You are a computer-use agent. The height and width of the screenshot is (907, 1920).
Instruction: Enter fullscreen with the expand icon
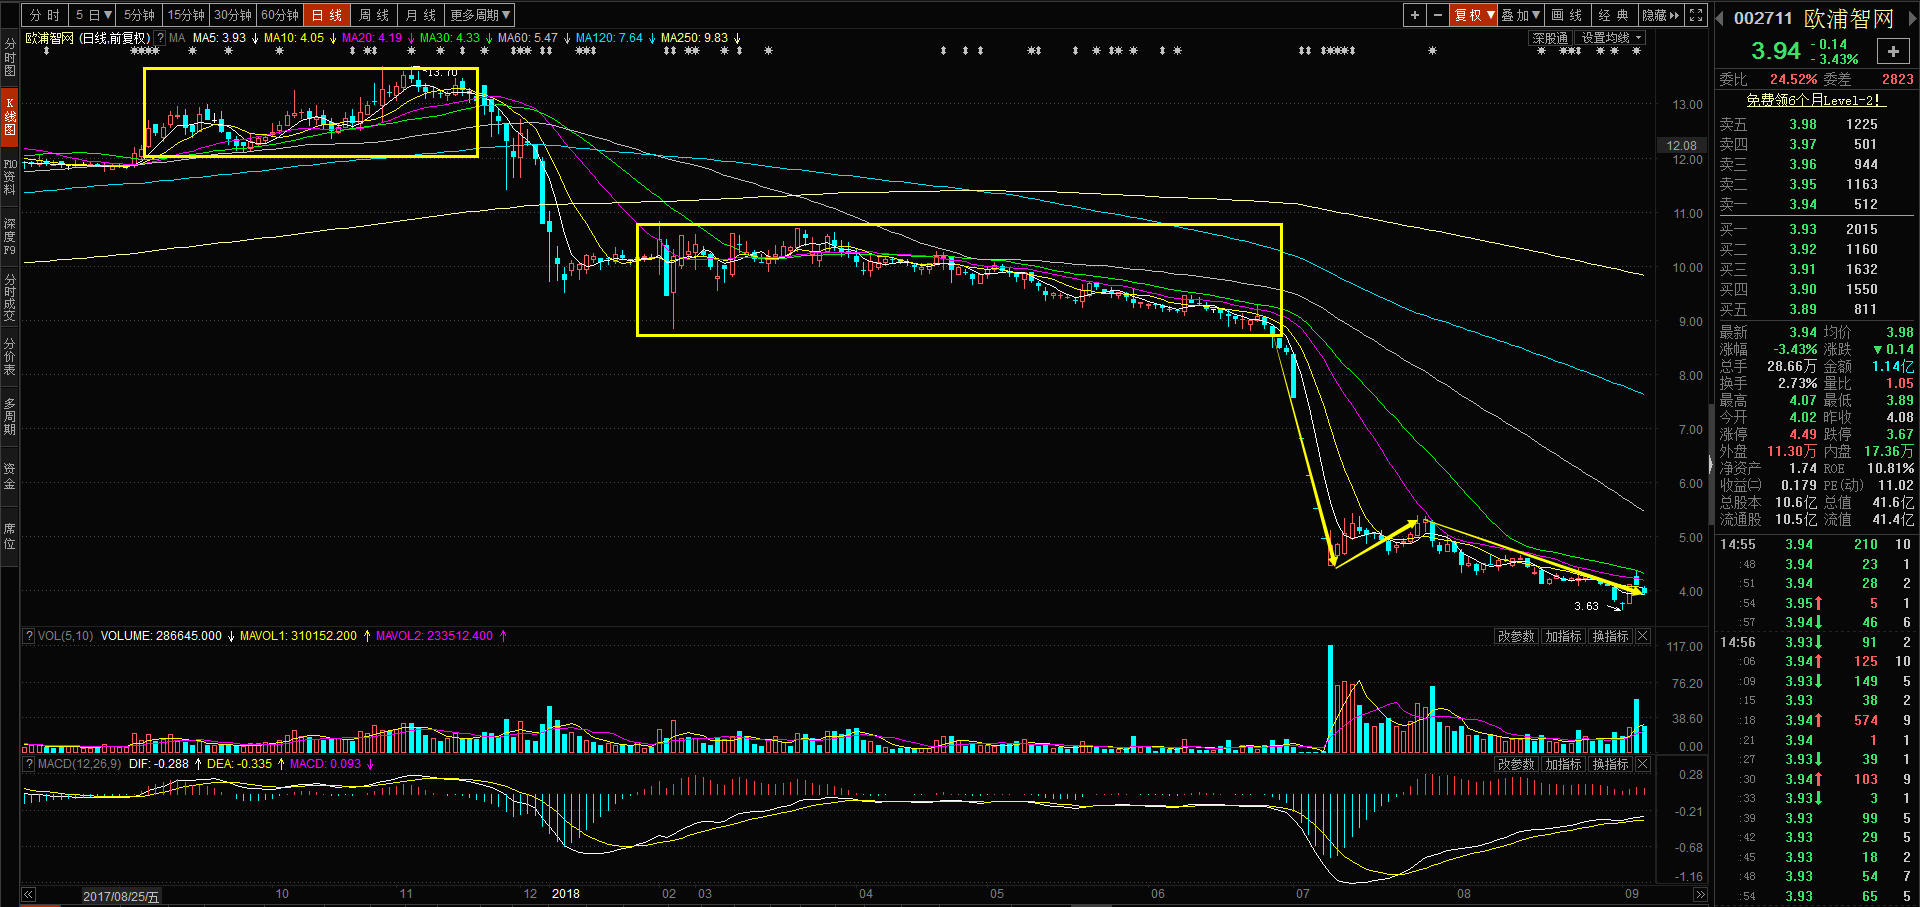[1696, 15]
